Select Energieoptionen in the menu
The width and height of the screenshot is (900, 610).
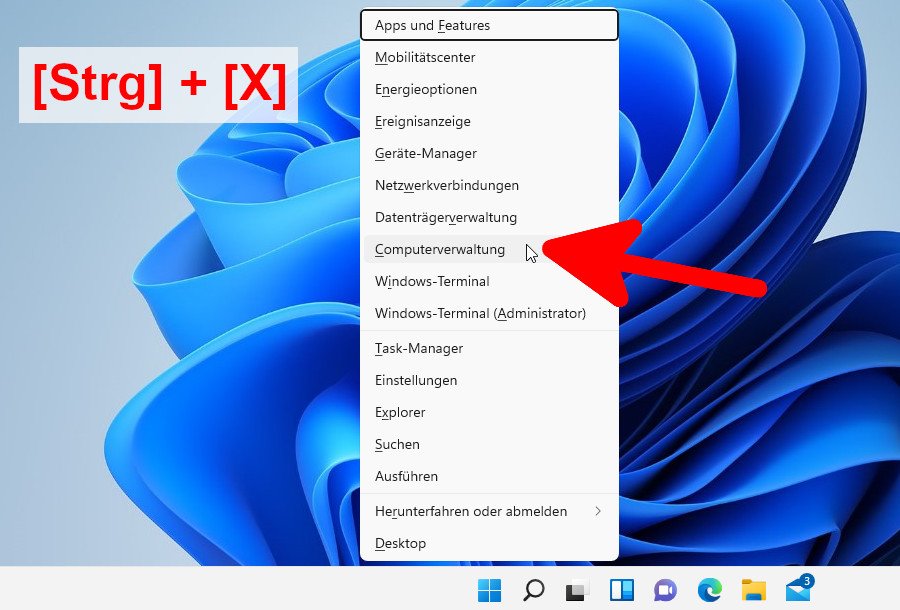click(x=426, y=89)
